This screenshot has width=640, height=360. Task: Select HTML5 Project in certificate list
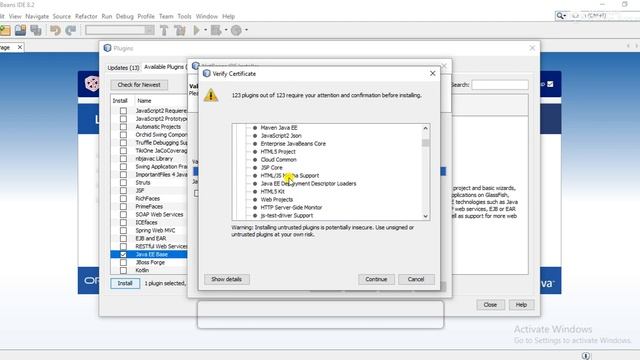click(x=278, y=151)
